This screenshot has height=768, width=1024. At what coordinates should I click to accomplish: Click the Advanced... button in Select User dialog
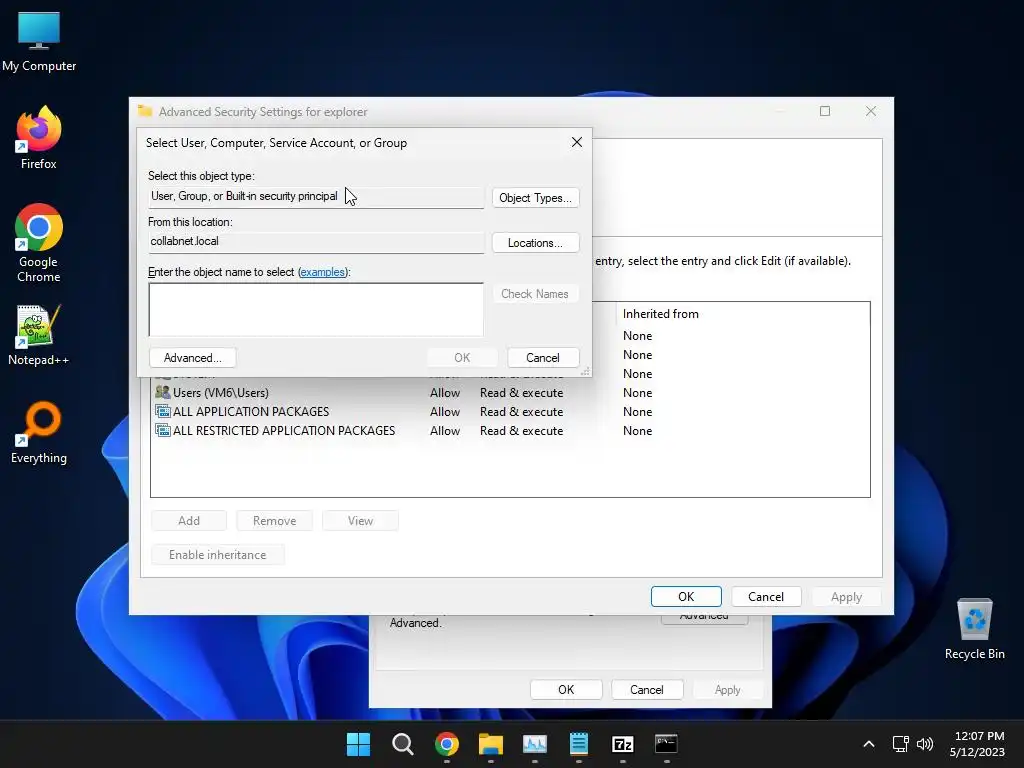pyautogui.click(x=193, y=358)
